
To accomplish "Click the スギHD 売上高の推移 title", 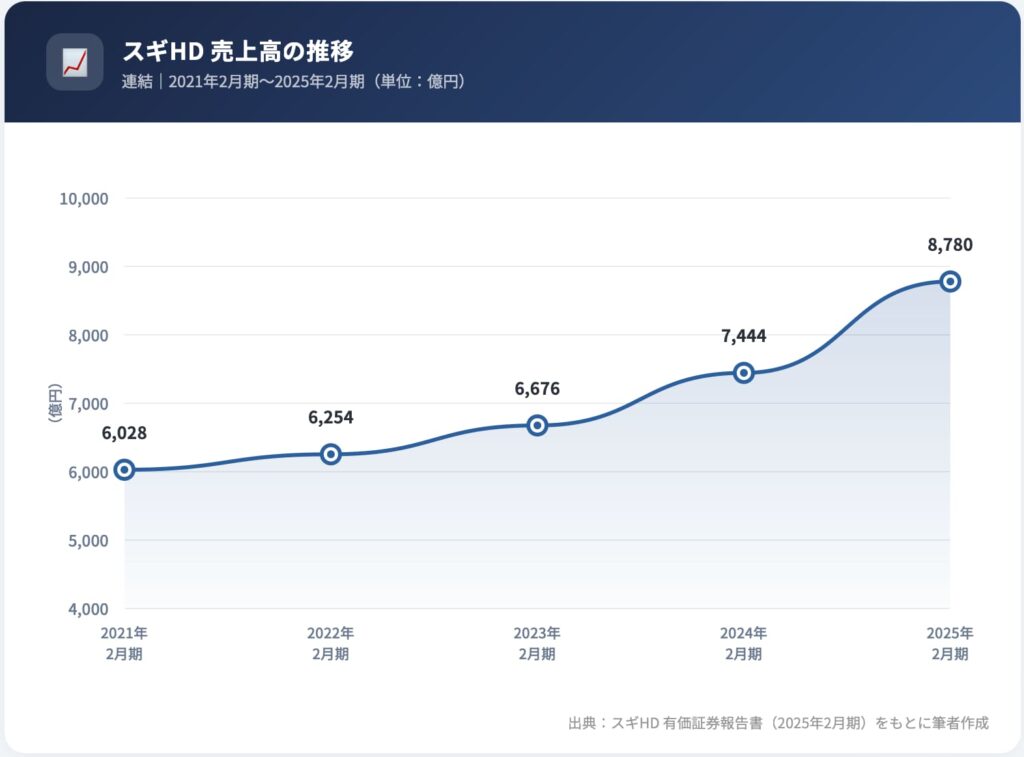I will click(238, 51).
